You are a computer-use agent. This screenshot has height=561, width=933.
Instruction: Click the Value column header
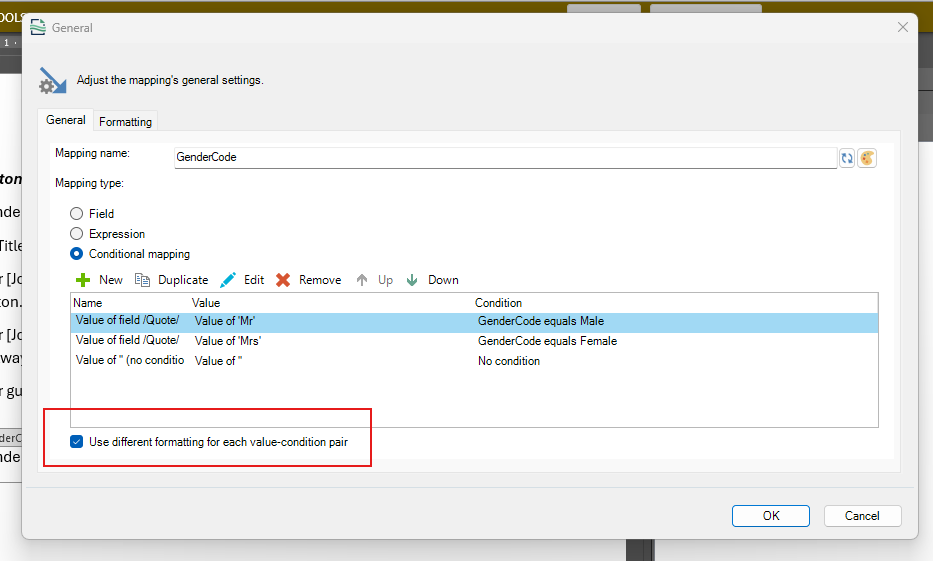[206, 303]
